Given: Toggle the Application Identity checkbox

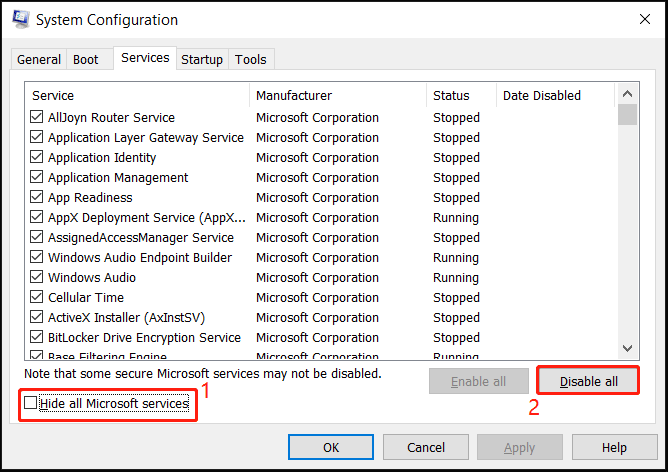Looking at the screenshot, I should 37,158.
